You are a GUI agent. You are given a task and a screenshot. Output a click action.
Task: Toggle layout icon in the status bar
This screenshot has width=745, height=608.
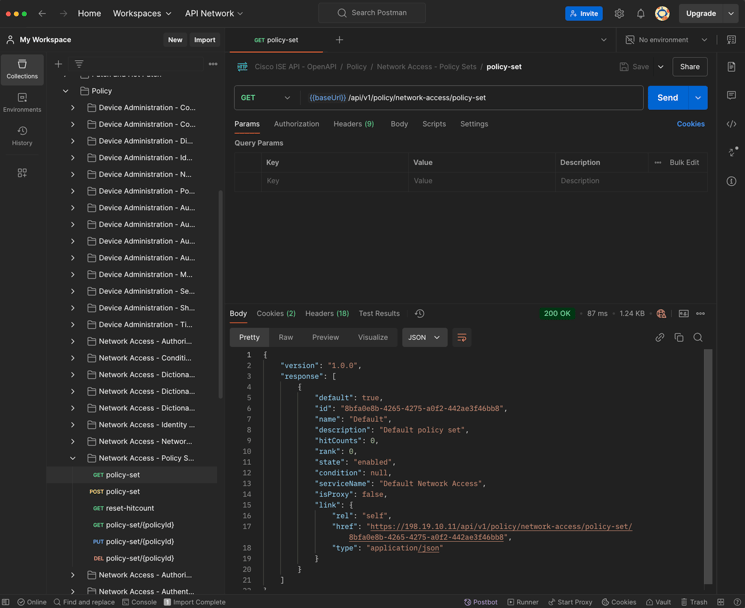pos(720,602)
